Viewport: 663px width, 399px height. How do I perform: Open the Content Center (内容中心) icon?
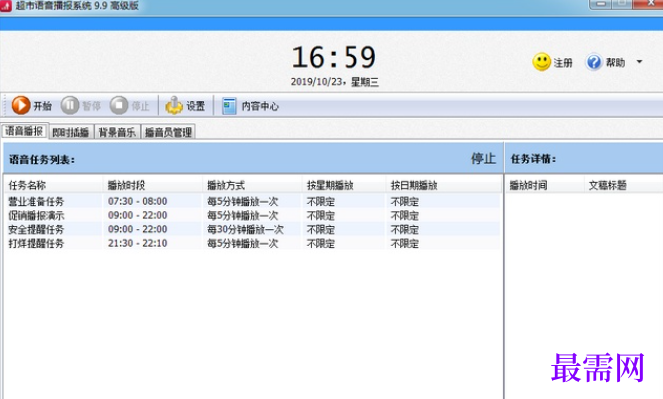point(229,106)
